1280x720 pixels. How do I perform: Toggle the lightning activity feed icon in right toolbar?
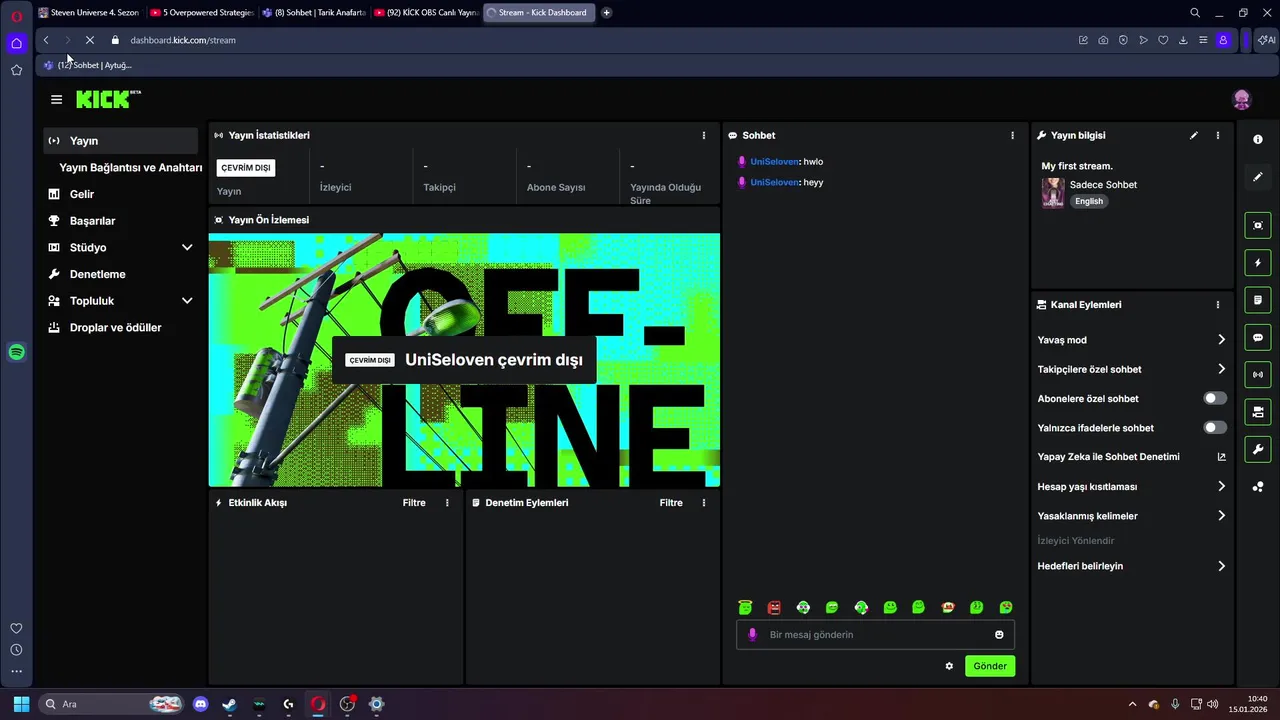click(1258, 263)
